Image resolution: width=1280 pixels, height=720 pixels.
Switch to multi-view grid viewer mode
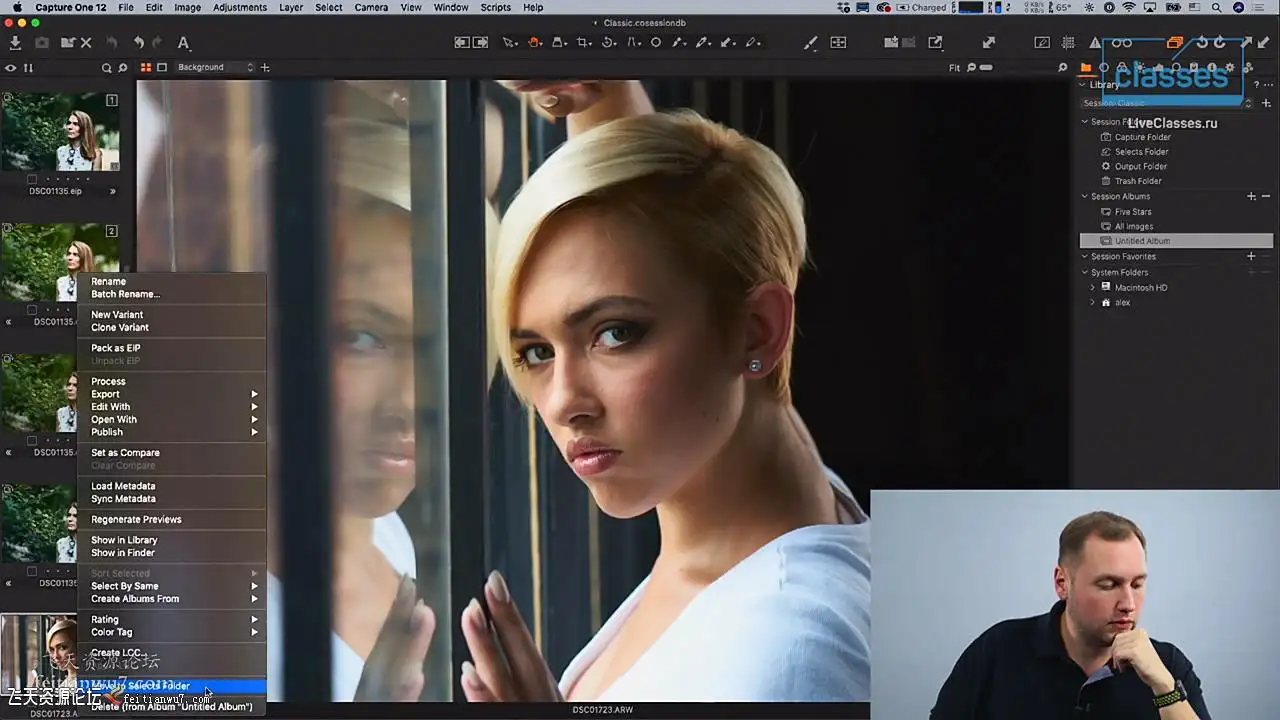tap(146, 67)
